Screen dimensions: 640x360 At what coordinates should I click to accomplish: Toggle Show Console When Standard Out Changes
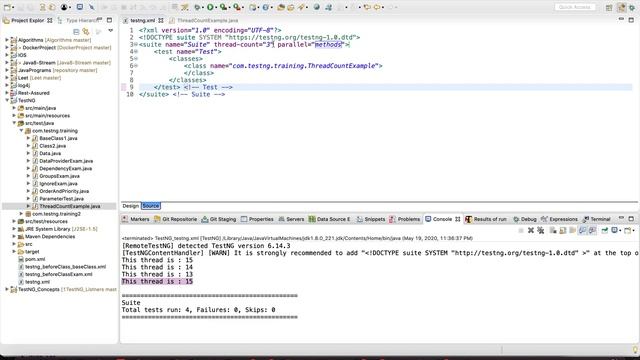tap(582, 231)
